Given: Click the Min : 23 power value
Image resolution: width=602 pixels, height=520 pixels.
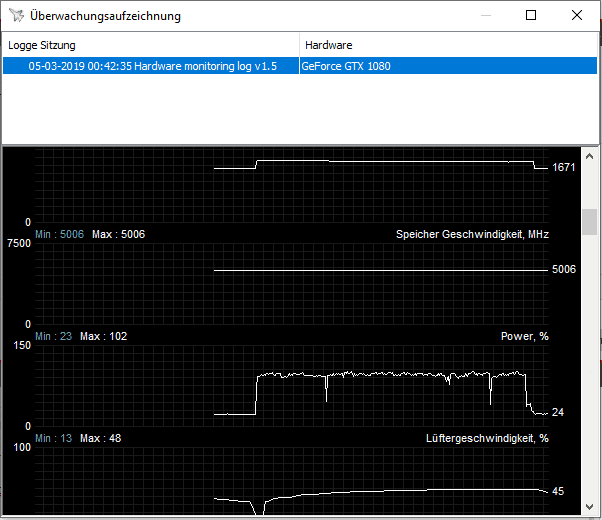Looking at the screenshot, I should pyautogui.click(x=53, y=336).
